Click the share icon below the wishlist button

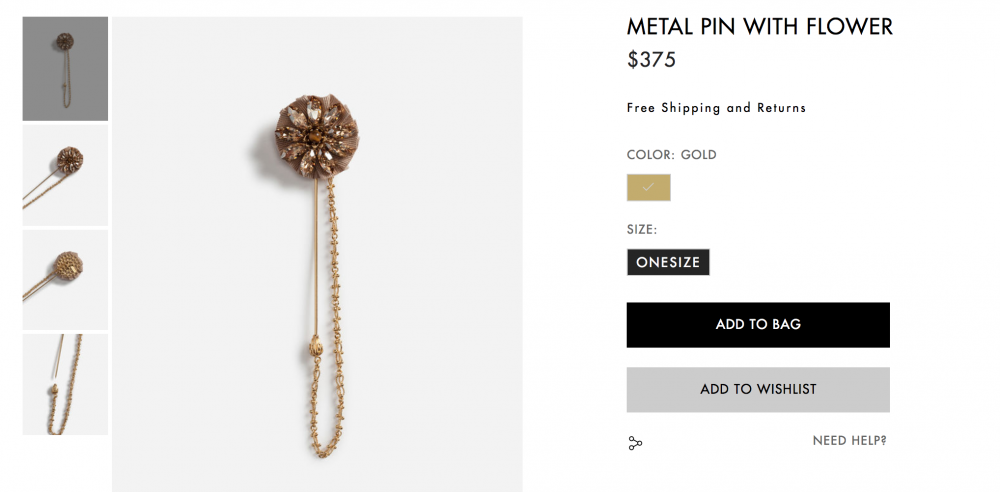click(x=635, y=443)
